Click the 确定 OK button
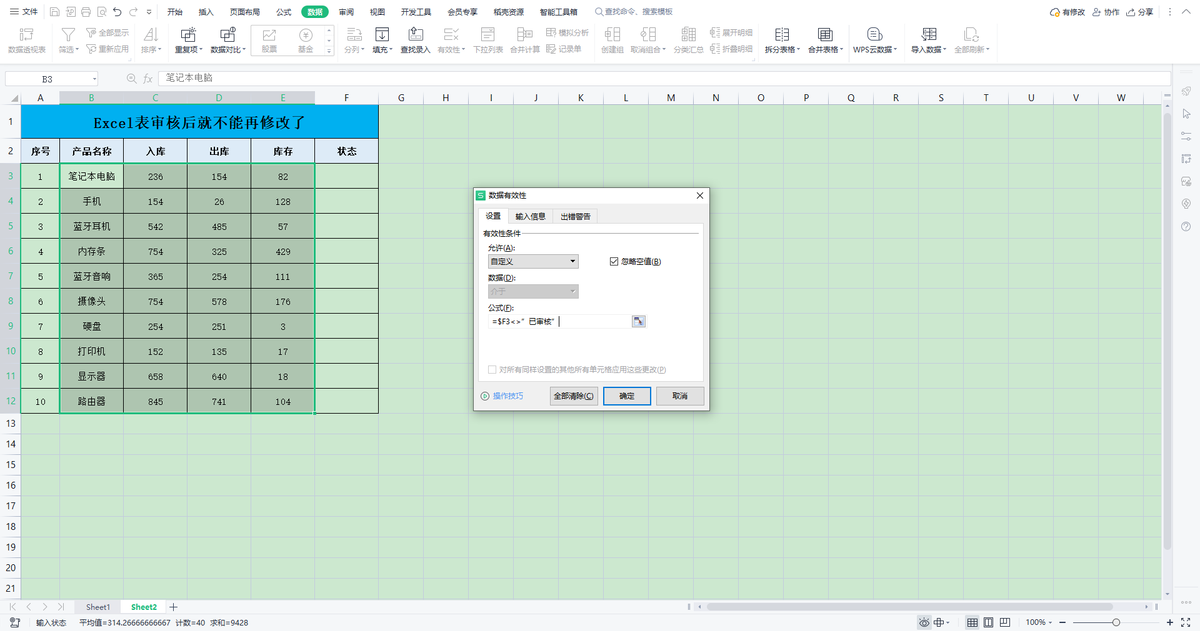 [x=627, y=396]
